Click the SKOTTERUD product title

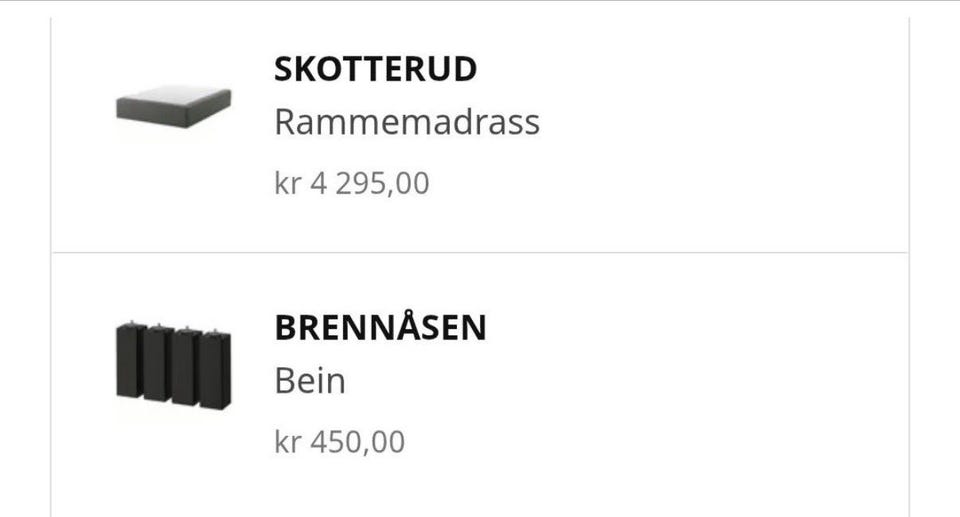pos(375,69)
